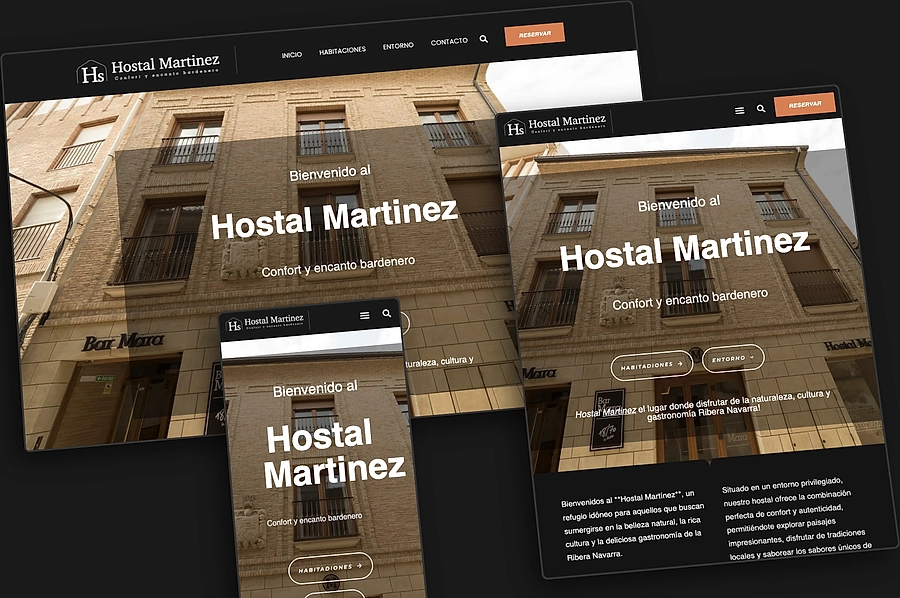Click the Hostal Martinez logo in phone mockup

(265, 323)
